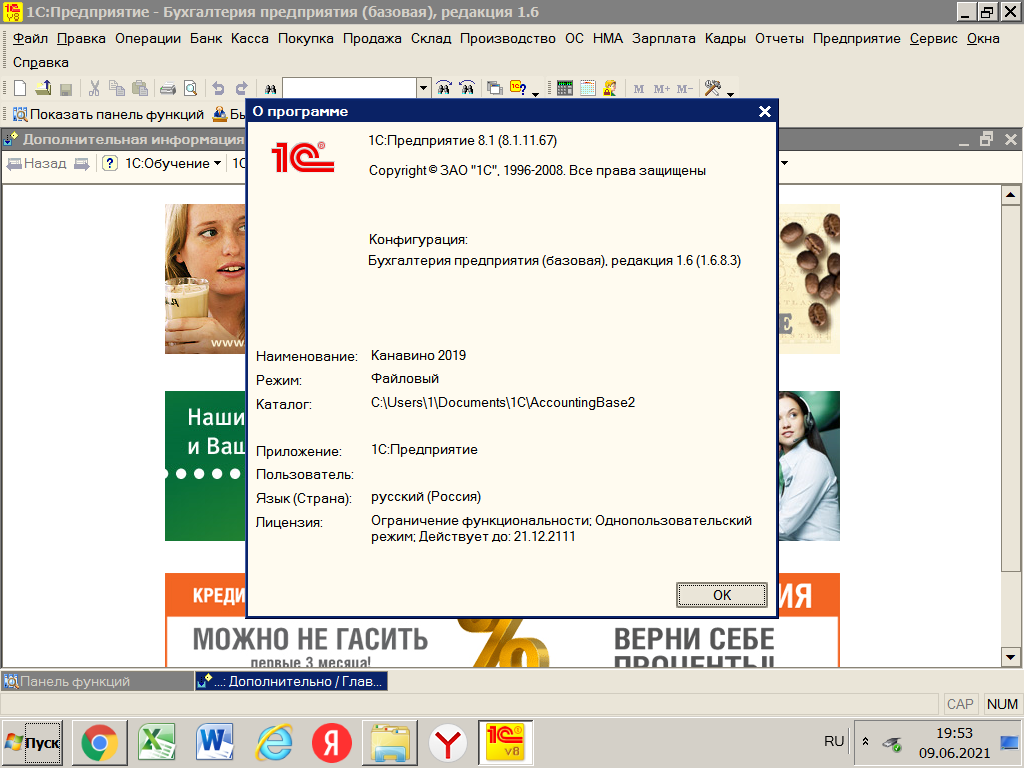Open the Справка menu
1024x768 pixels.
point(40,63)
